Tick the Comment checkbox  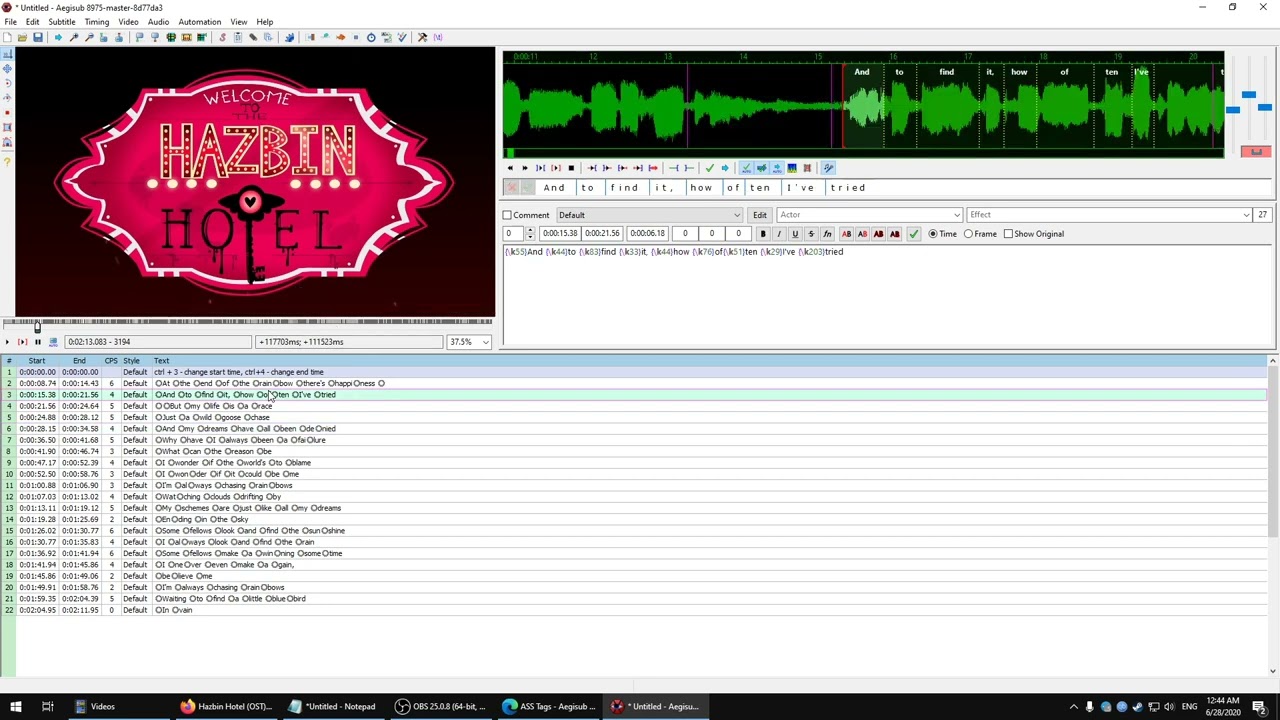[507, 215]
